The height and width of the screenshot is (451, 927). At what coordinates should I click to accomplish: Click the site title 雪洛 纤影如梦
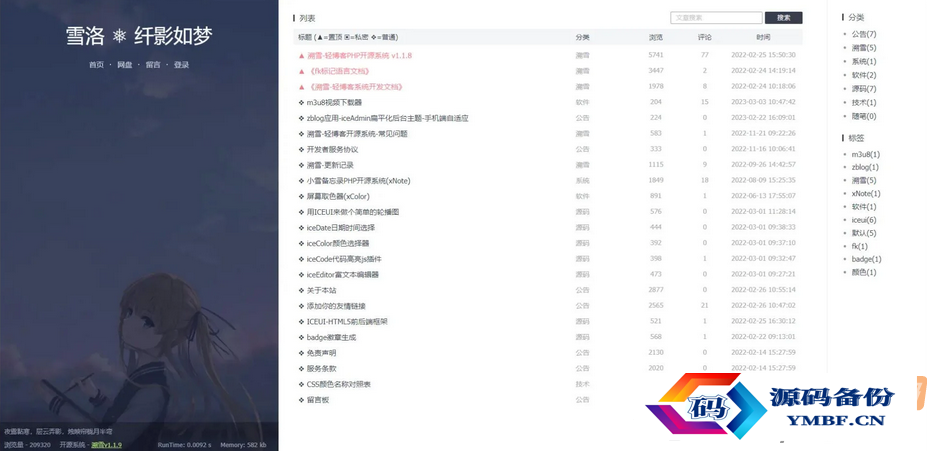pos(139,37)
